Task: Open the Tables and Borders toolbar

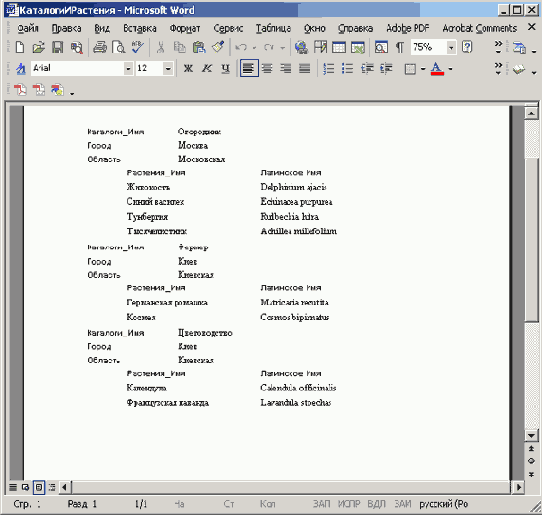Action: (320, 47)
